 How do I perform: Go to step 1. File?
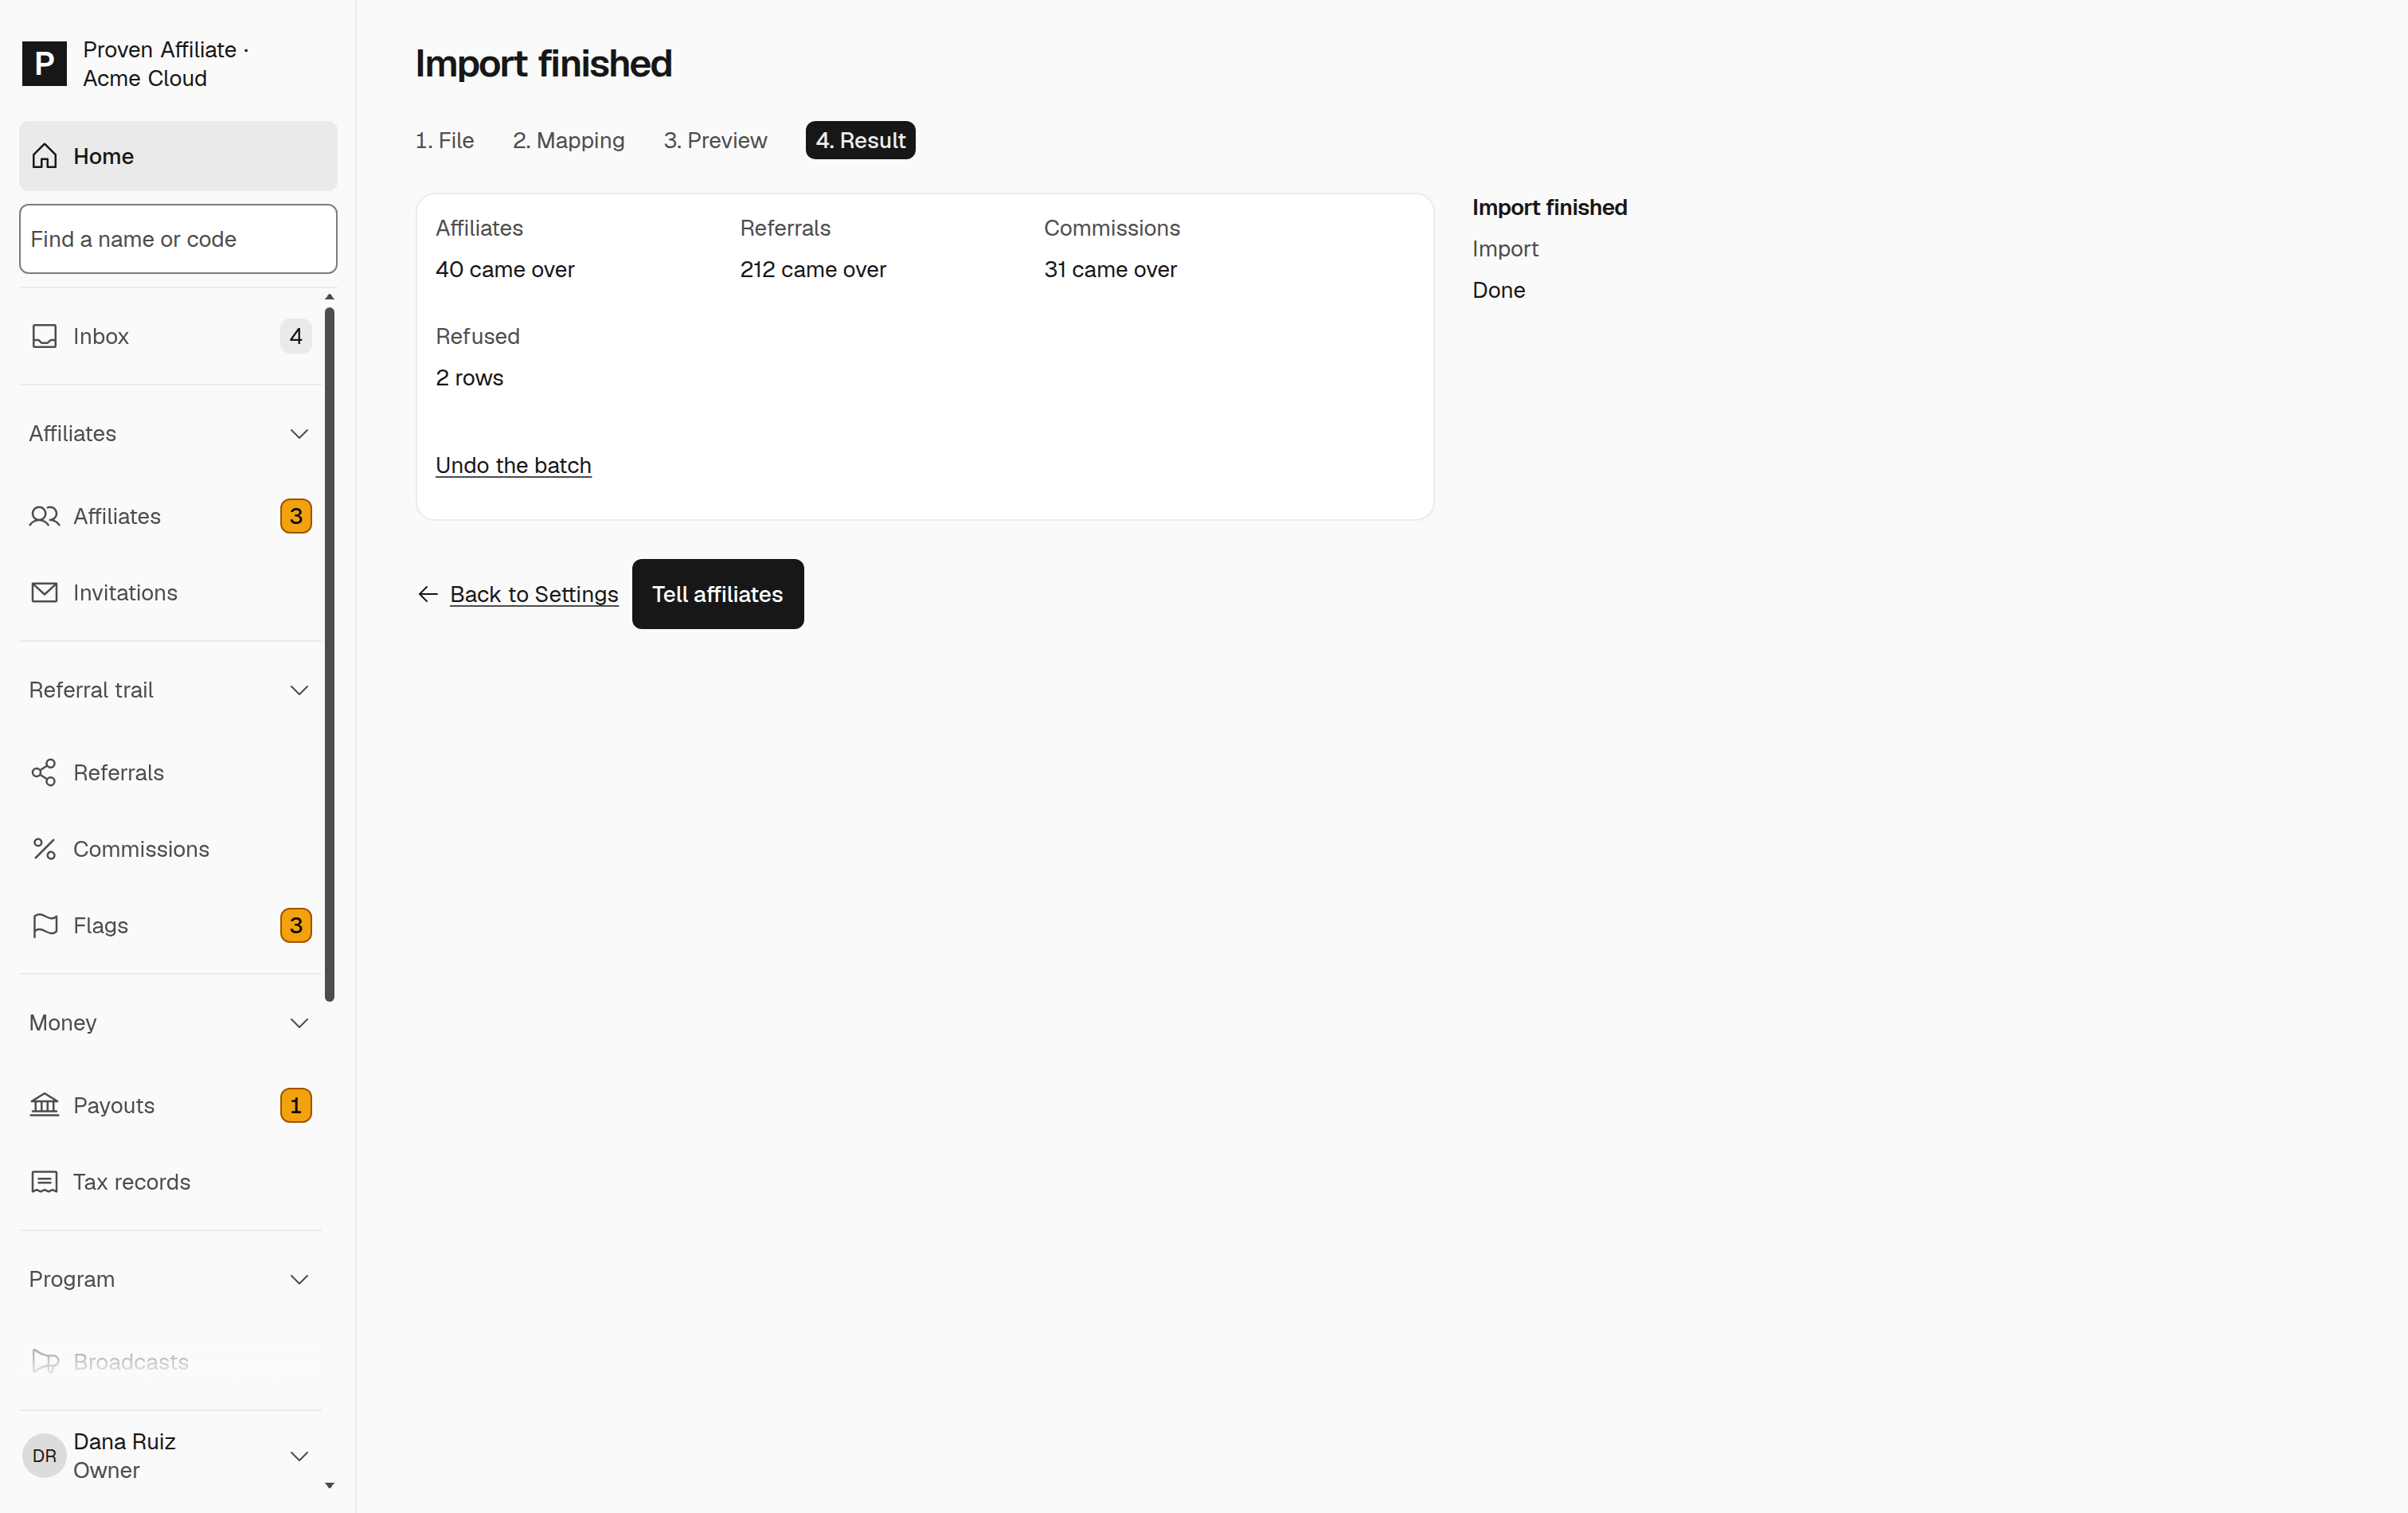[x=445, y=140]
